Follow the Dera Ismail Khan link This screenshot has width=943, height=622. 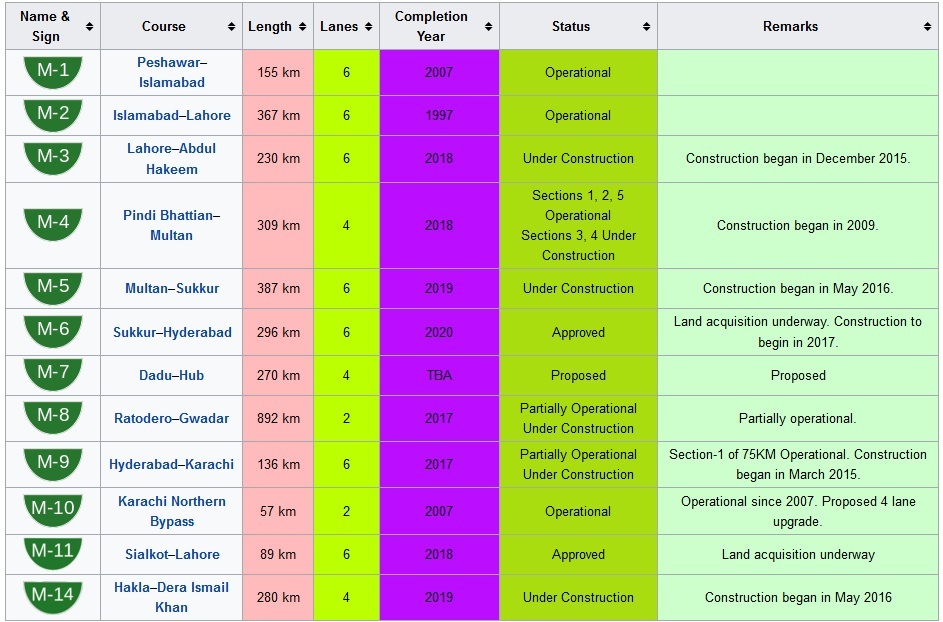[x=192, y=597]
